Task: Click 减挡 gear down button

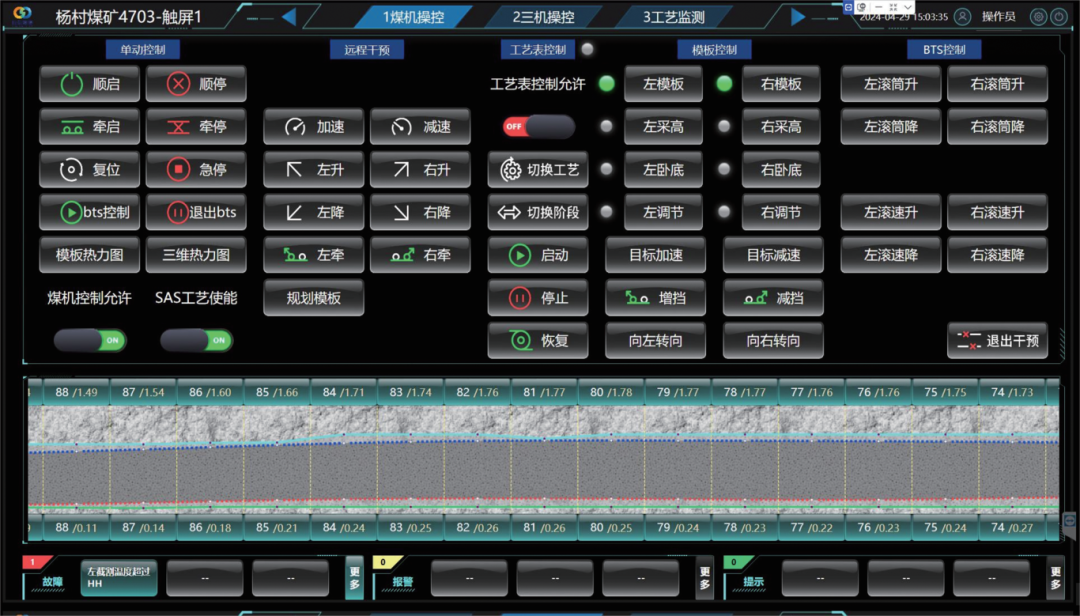Action: coord(773,298)
